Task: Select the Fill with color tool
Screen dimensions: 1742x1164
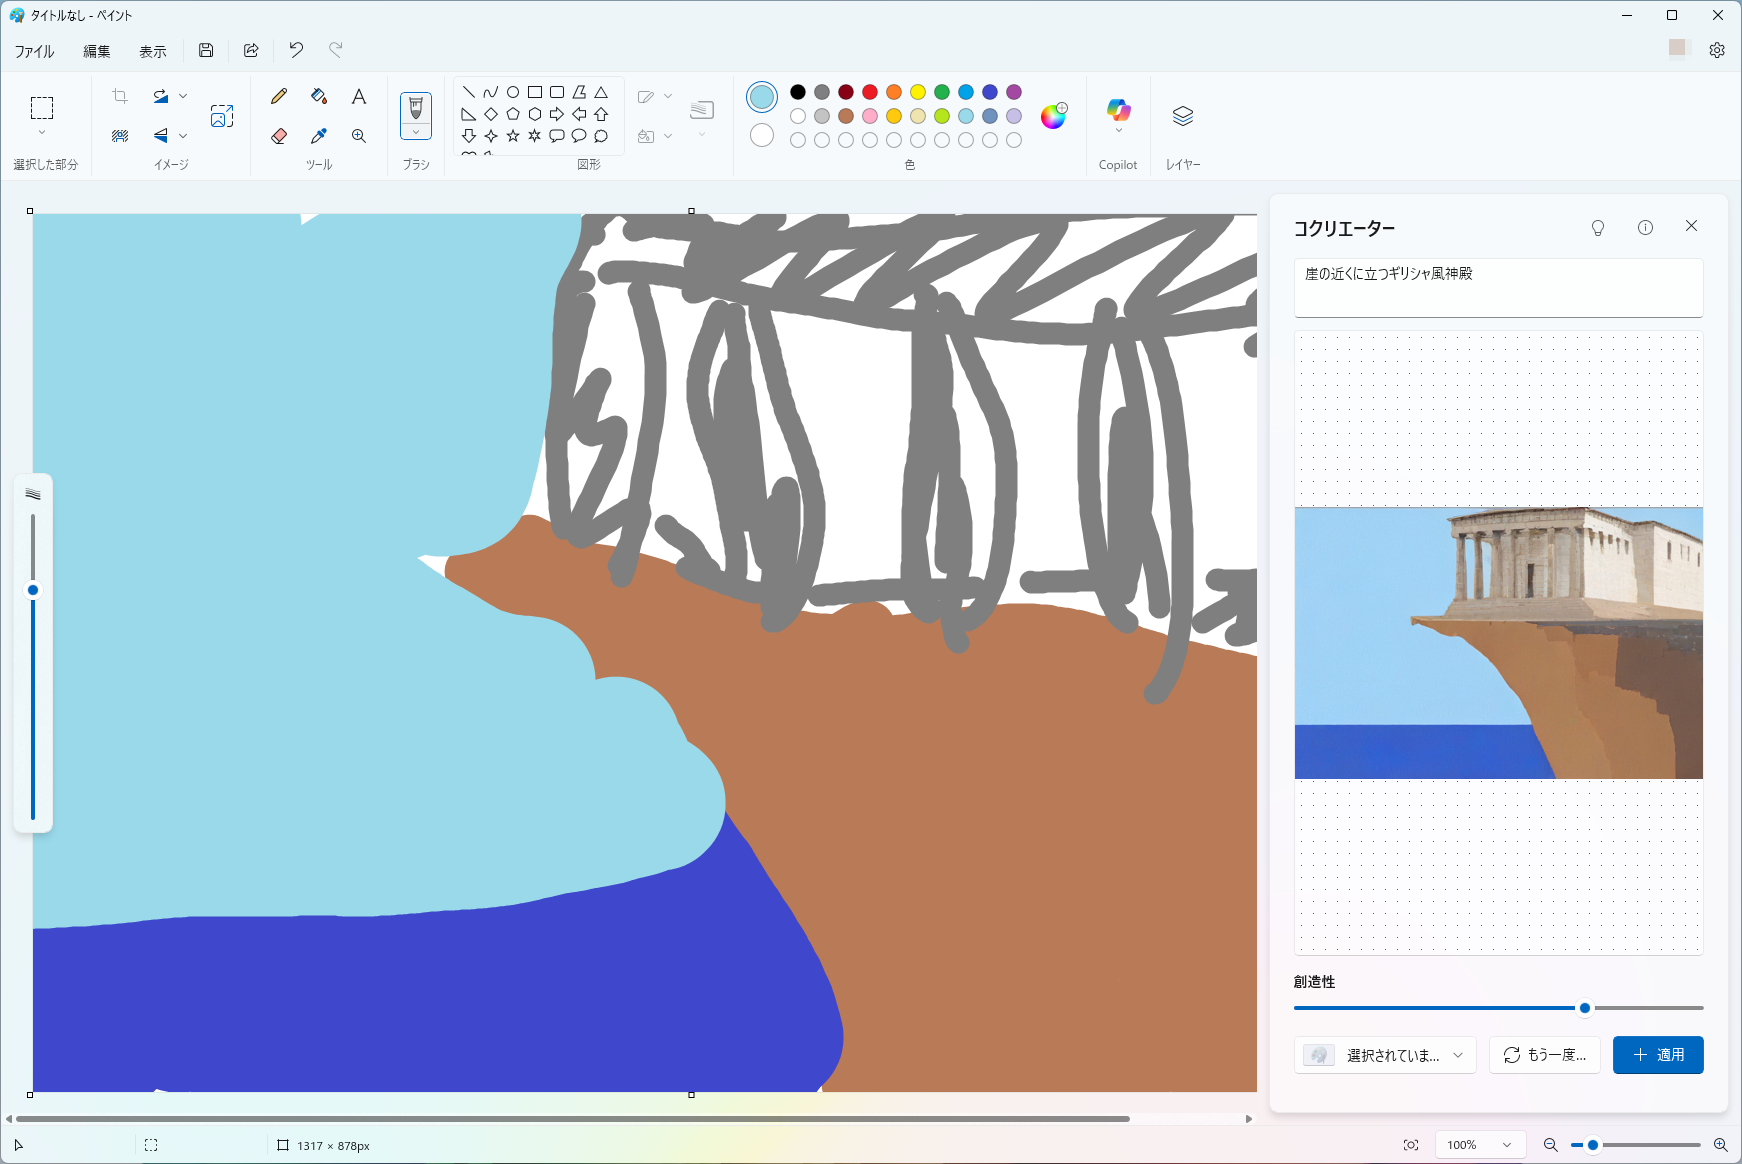Action: 319,96
